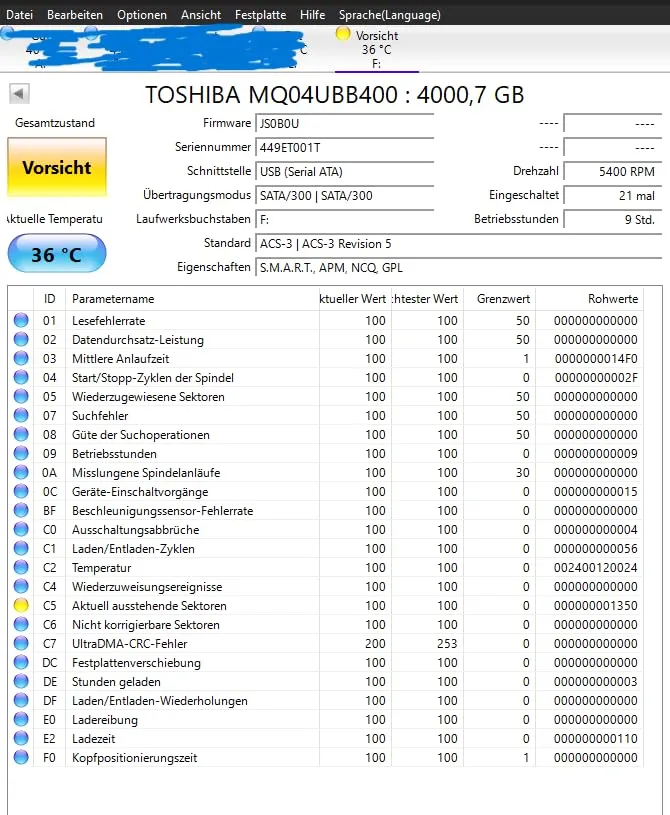Click the raw value 000000000056
The height and width of the screenshot is (815, 670).
[596, 548]
